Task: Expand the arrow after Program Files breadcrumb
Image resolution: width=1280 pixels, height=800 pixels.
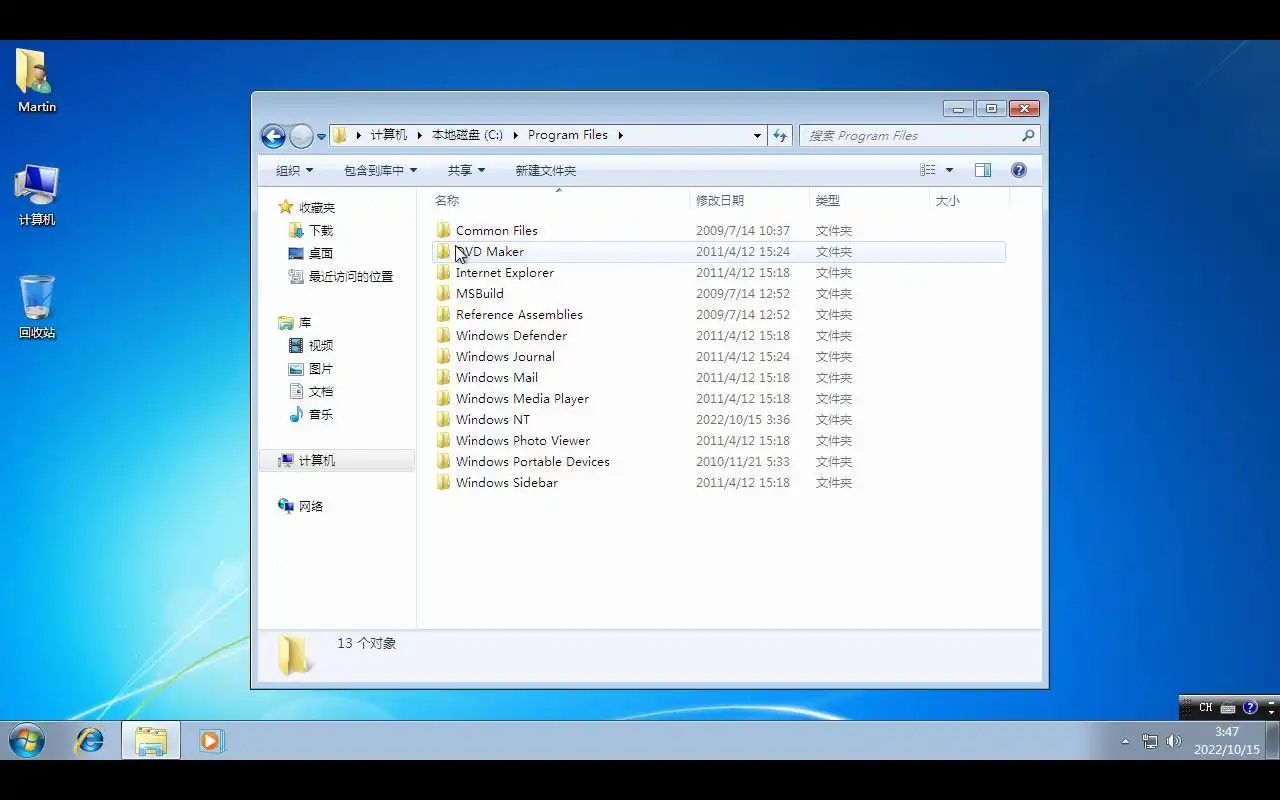Action: [620, 135]
